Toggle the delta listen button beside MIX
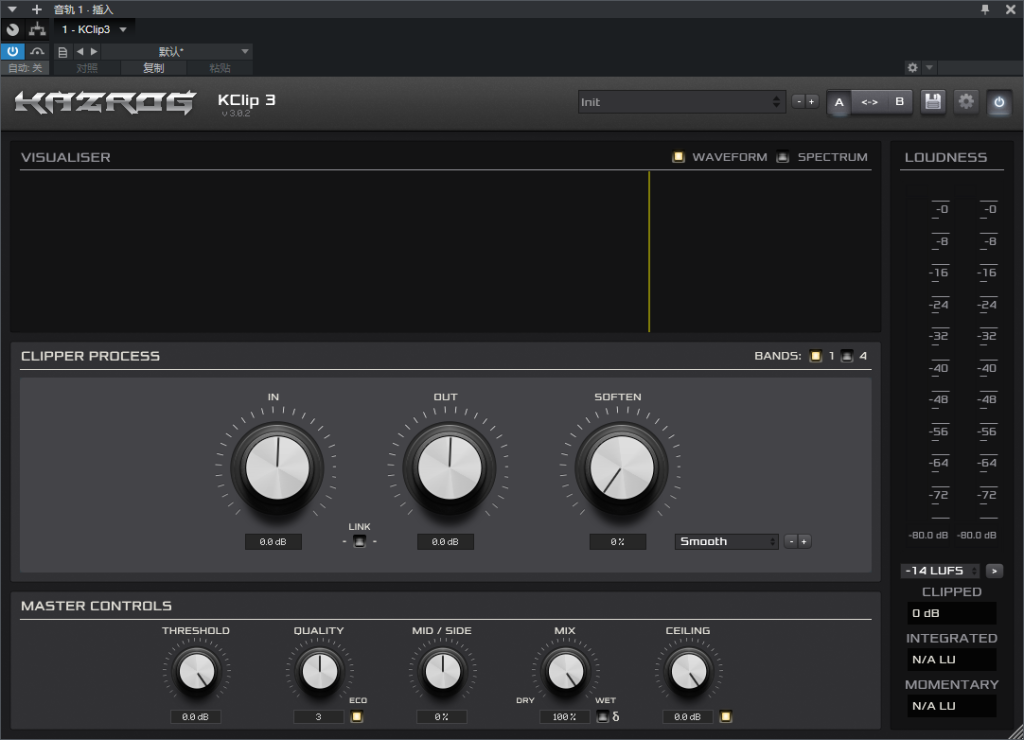The image size is (1024, 740). (603, 716)
